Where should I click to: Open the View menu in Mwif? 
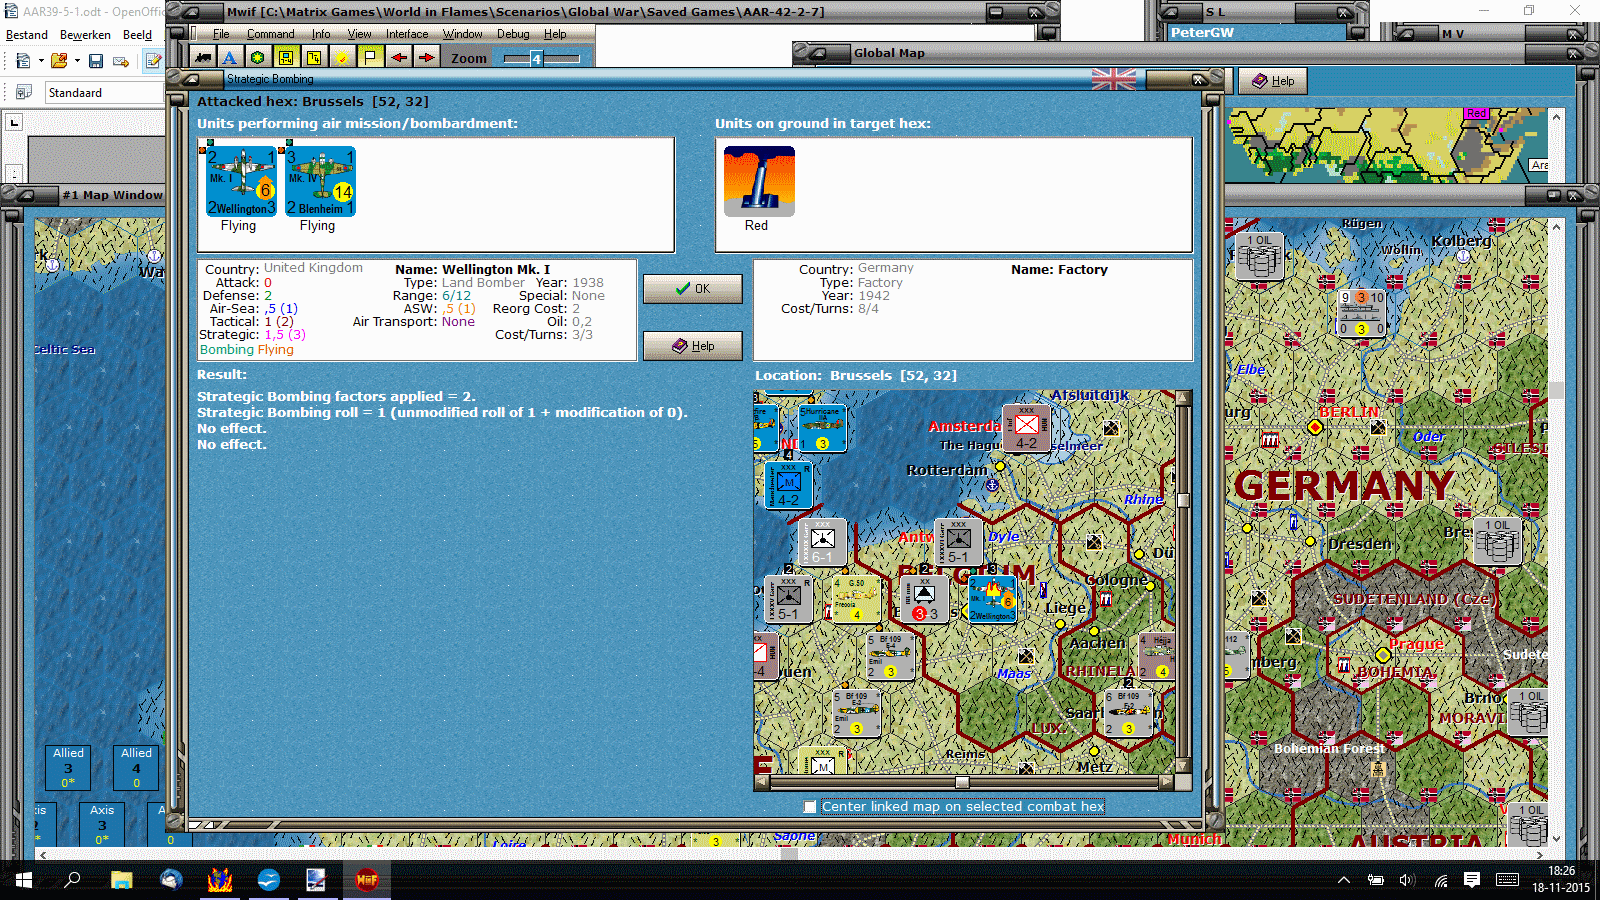[359, 34]
